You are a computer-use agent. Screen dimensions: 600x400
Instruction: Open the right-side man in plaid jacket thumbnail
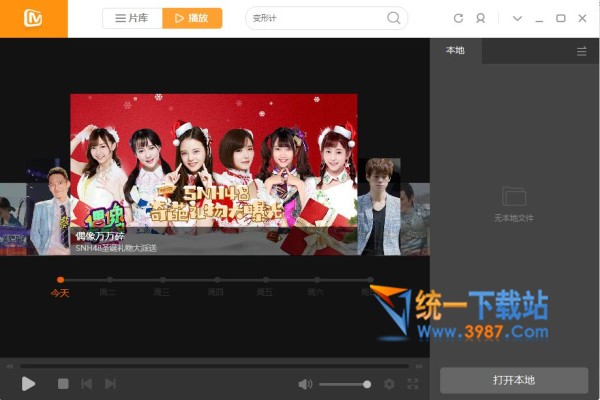(x=379, y=207)
